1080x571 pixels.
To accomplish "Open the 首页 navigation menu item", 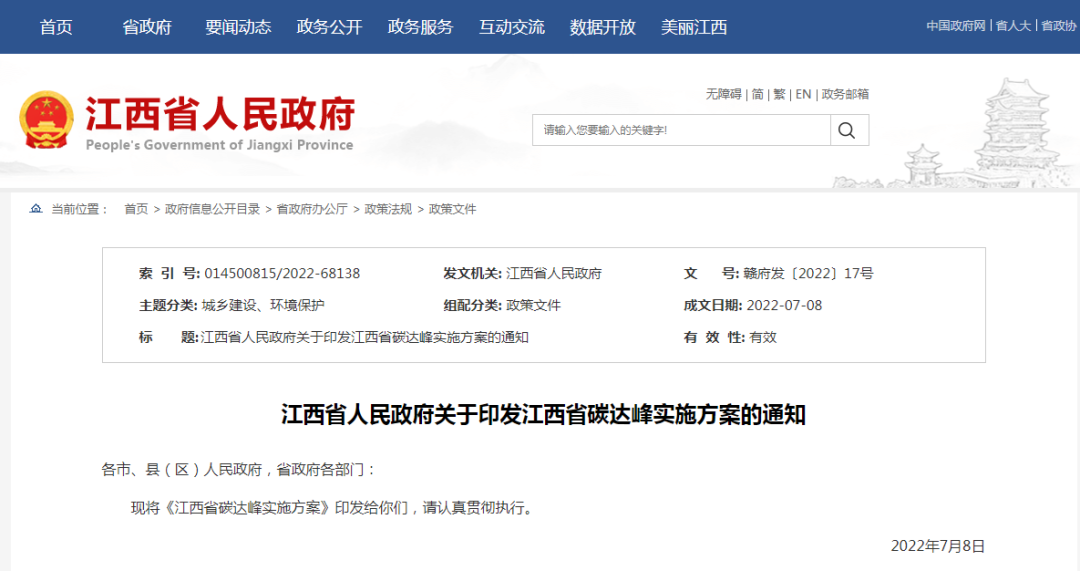I will tap(56, 27).
